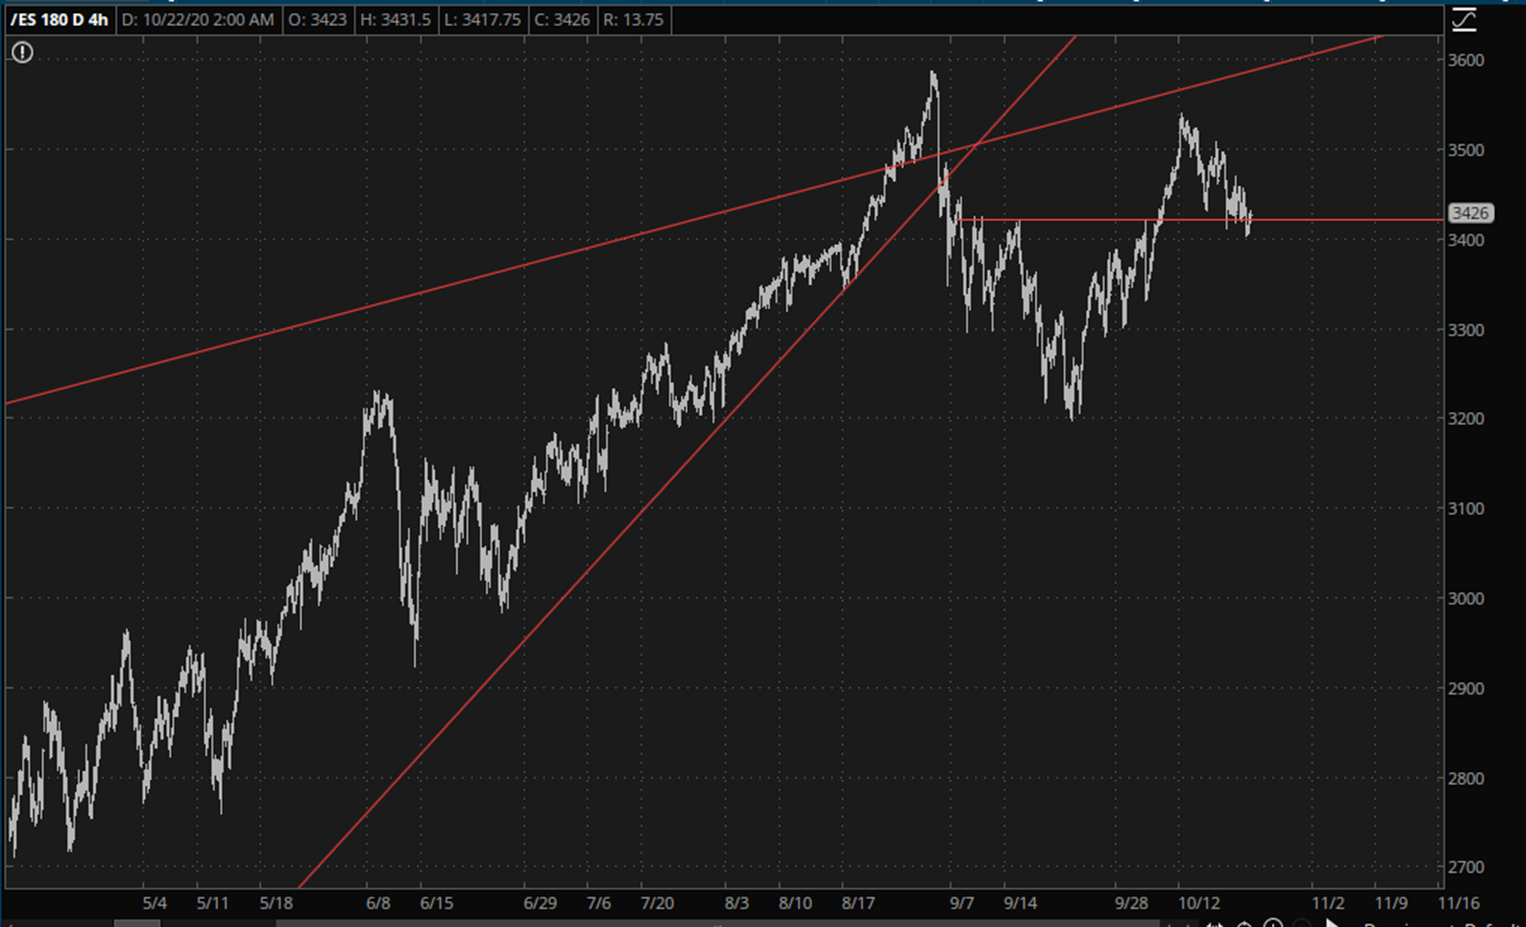Click the 9/14 date on time axis
Viewport: 1526px width, 927px height.
click(1020, 903)
